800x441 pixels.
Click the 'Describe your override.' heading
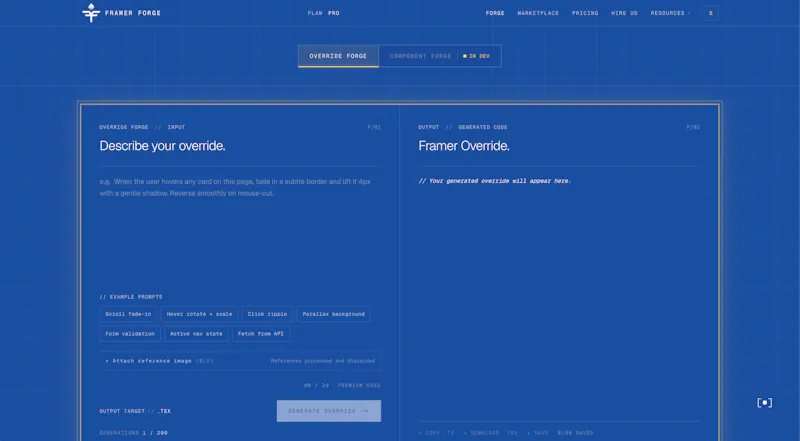click(162, 146)
